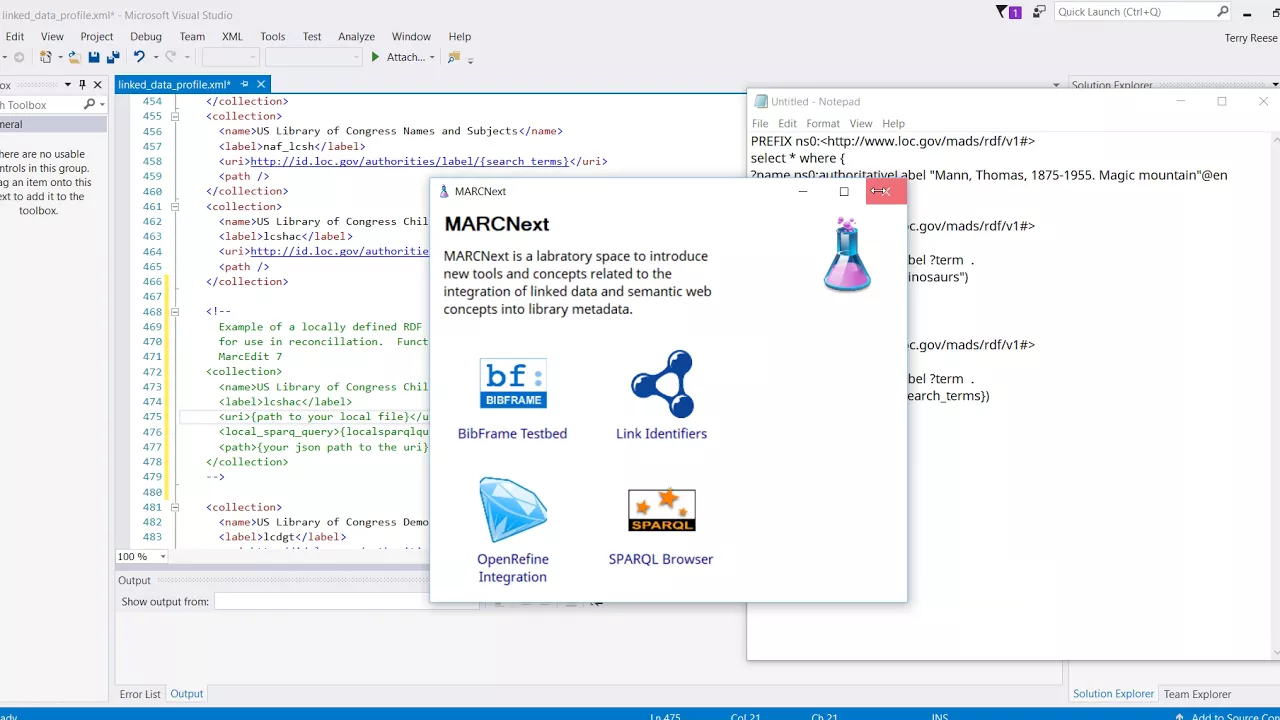Click the Notepad icon in Notepad title bar
Viewport: 1280px width, 720px height.
coord(761,101)
